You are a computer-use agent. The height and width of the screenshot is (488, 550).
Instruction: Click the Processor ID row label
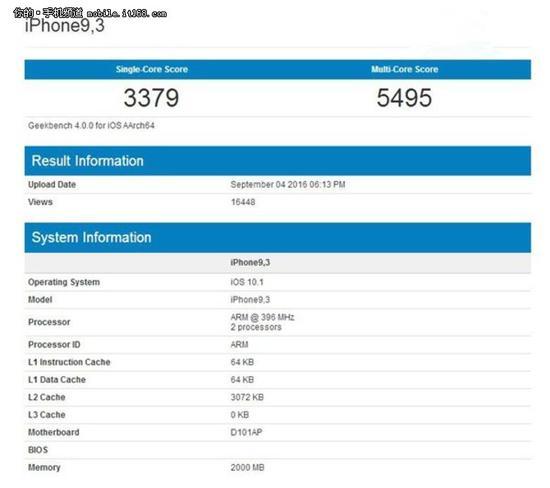tap(54, 345)
